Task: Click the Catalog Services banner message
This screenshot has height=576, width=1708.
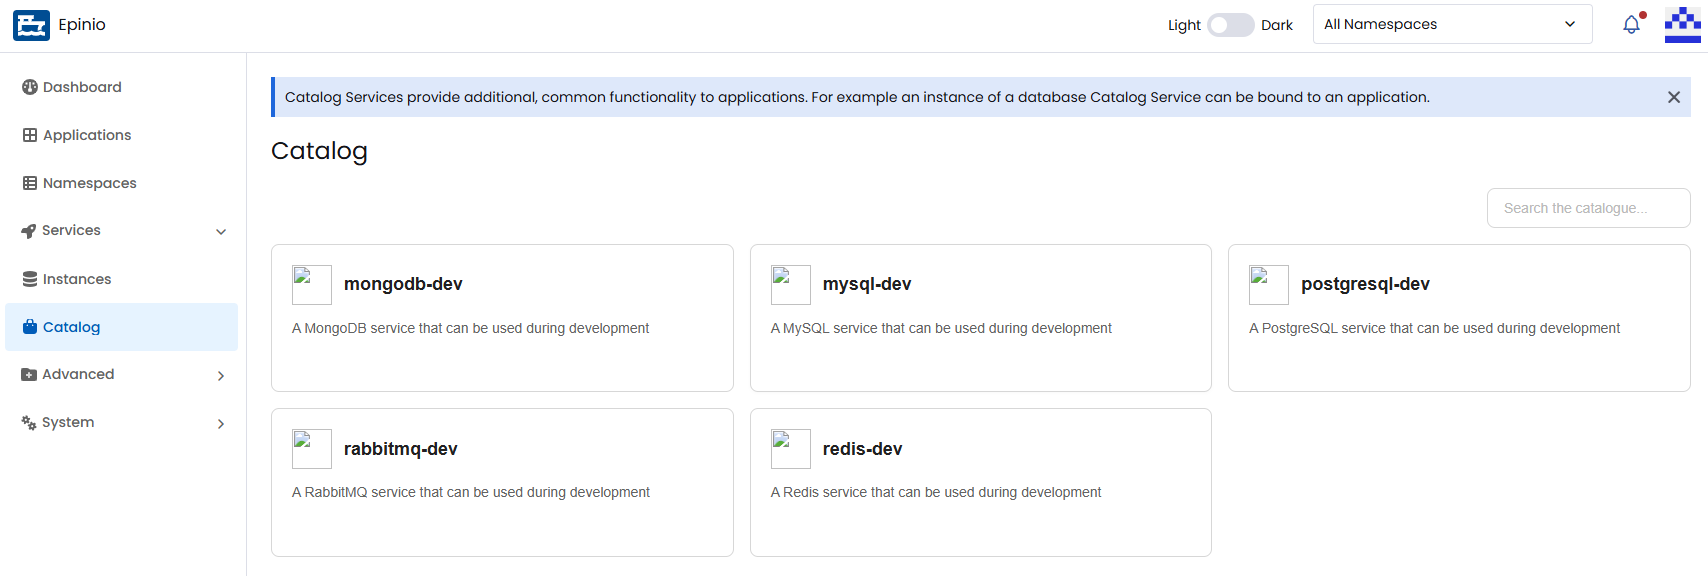Action: click(857, 97)
